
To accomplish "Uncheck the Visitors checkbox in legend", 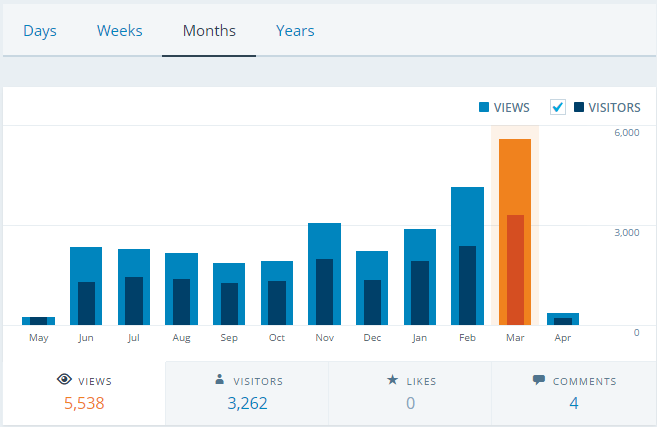I will click(x=558, y=107).
